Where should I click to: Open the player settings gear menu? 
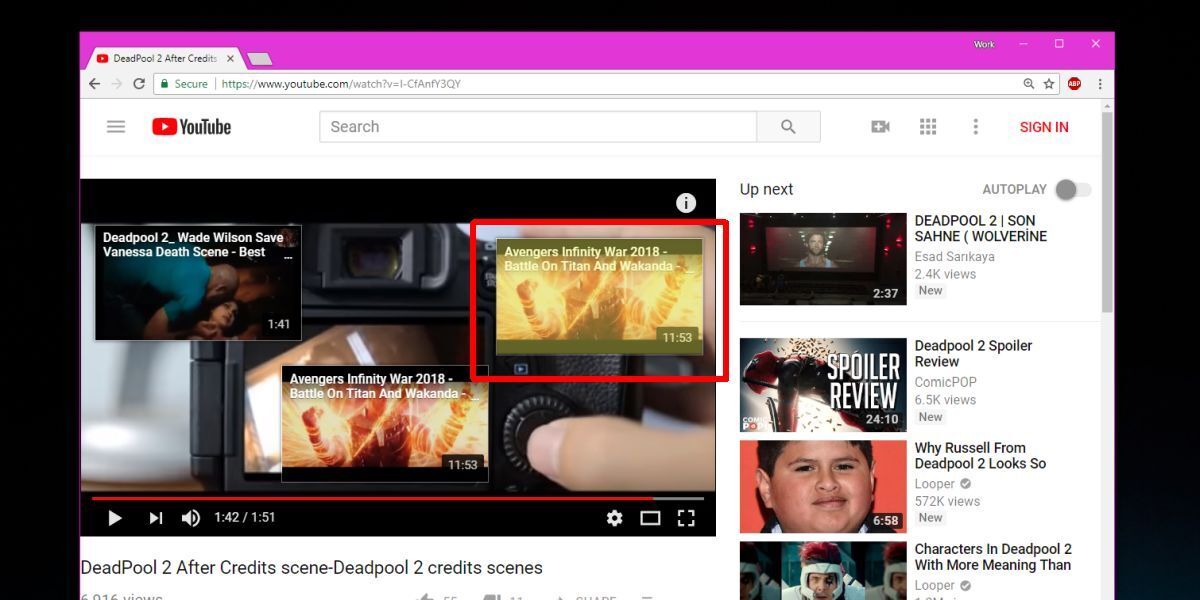coord(614,518)
